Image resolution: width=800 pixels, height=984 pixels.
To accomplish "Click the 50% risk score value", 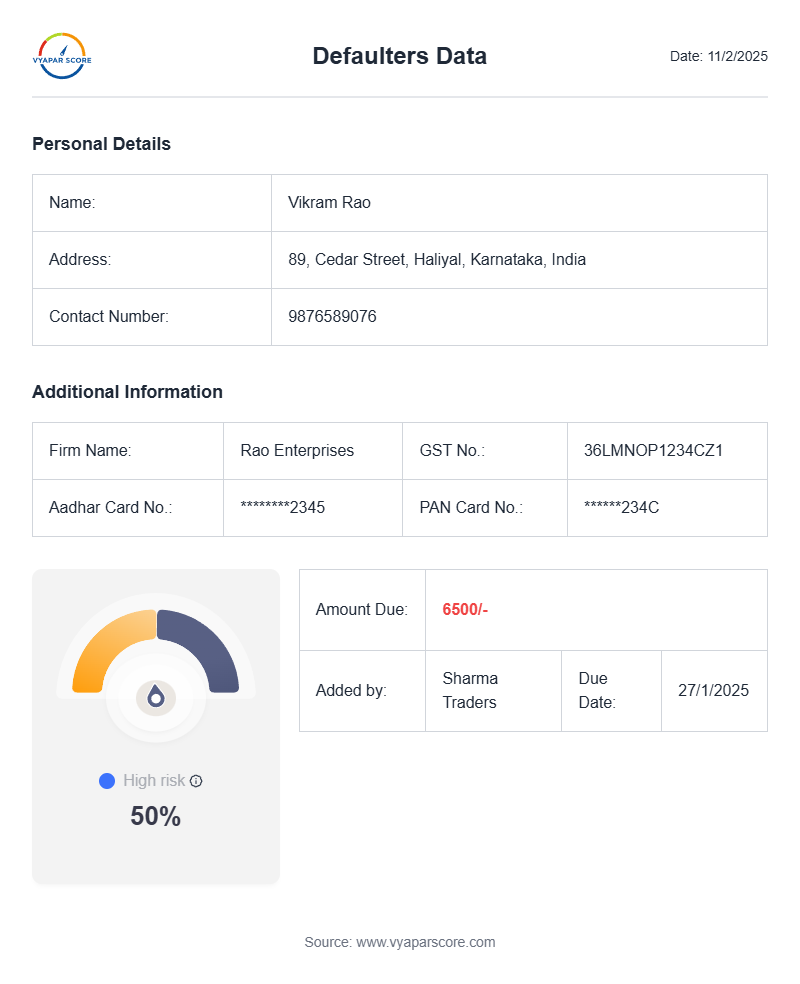I will tap(156, 817).
